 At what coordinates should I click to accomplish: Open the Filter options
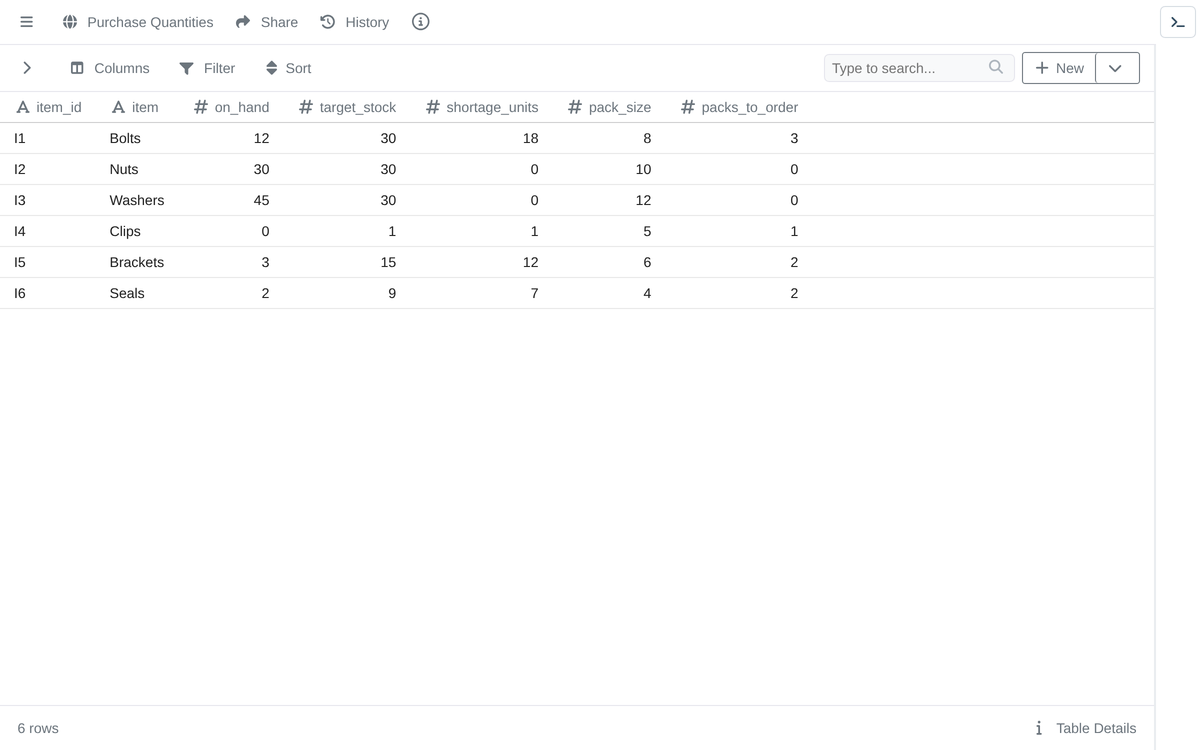(207, 68)
